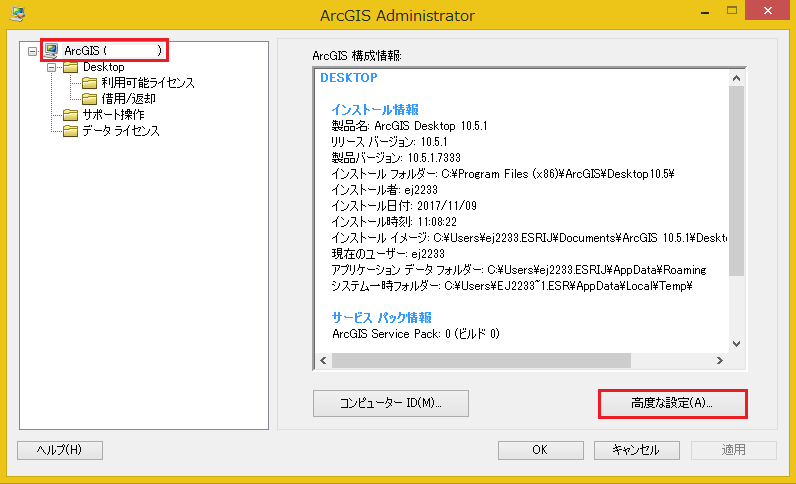Collapse the ArcGIS root tree node
The height and width of the screenshot is (484, 796).
(x=32, y=51)
